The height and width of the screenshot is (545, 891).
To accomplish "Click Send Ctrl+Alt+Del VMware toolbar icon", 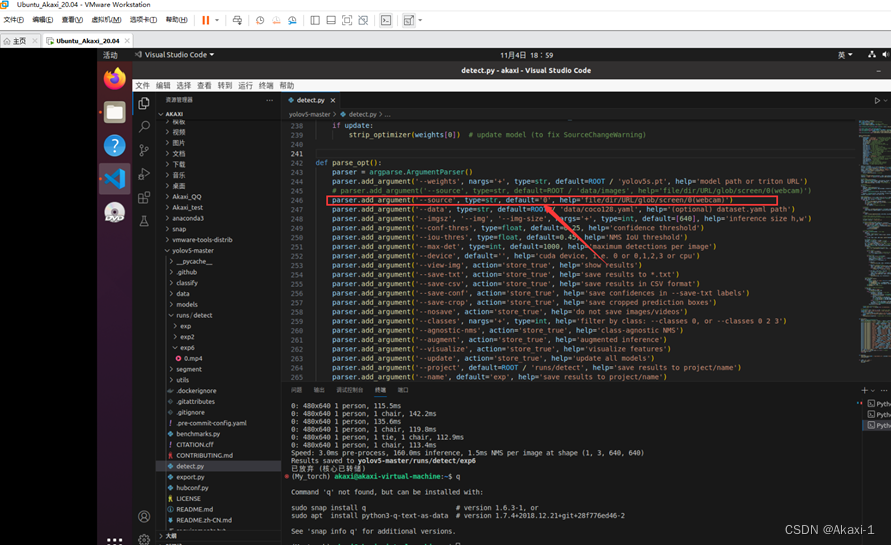I will [x=238, y=20].
